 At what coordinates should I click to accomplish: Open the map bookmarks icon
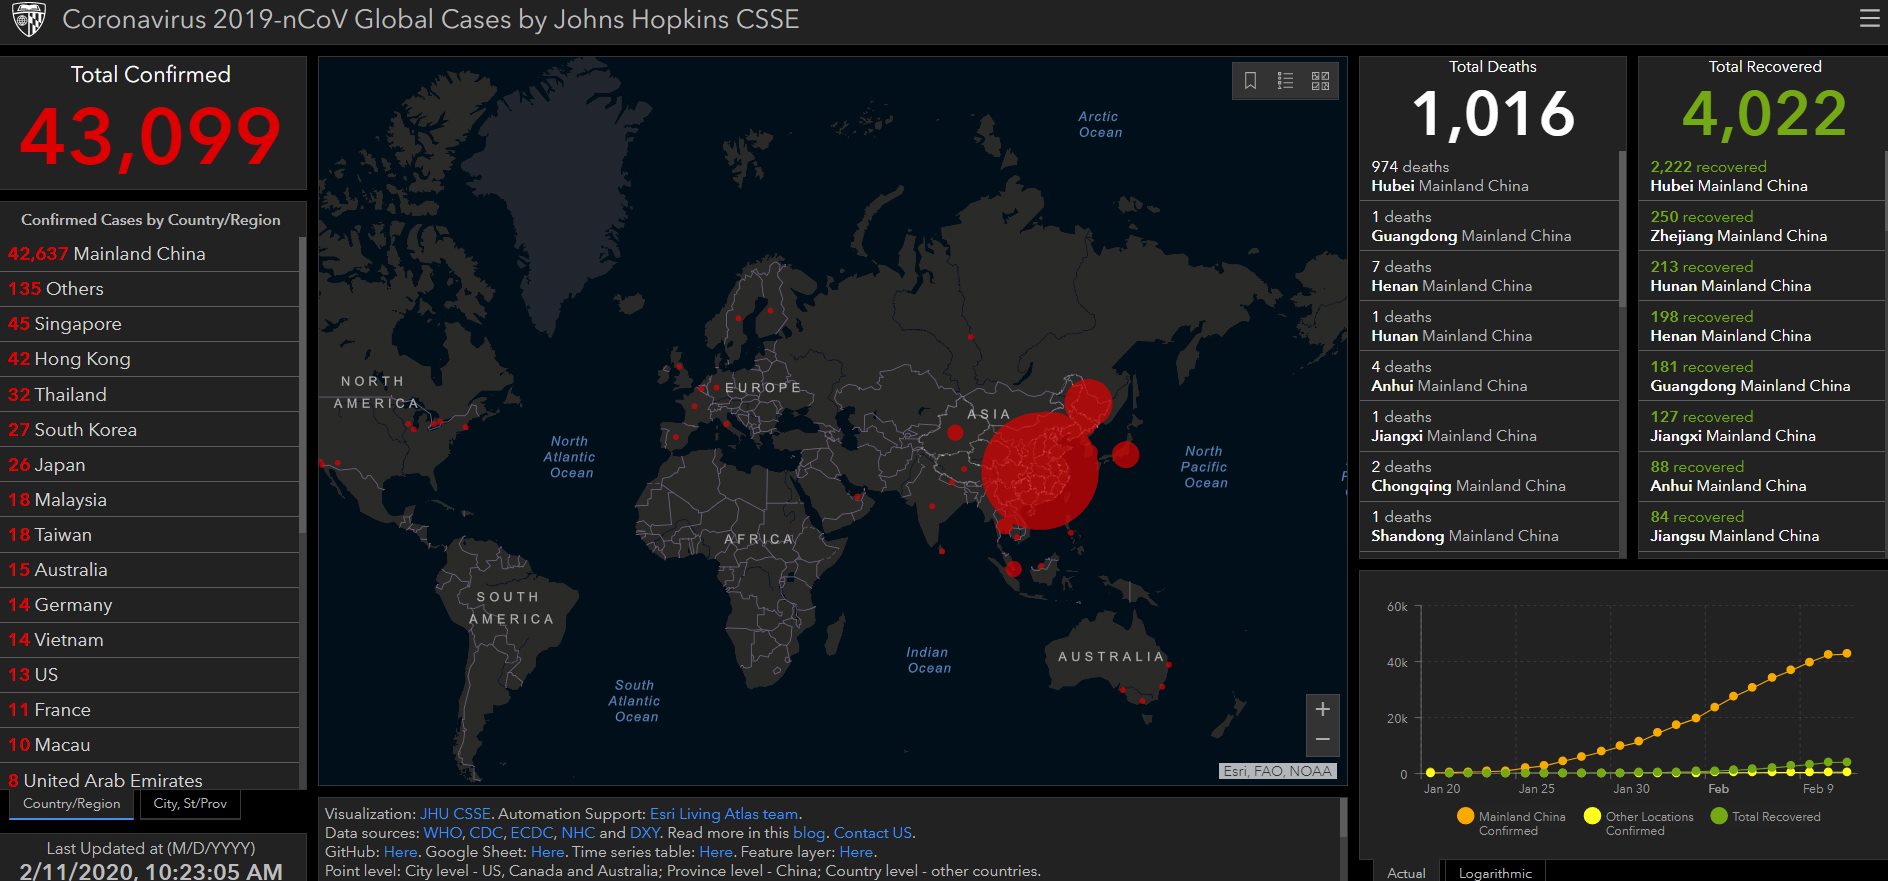(1250, 81)
